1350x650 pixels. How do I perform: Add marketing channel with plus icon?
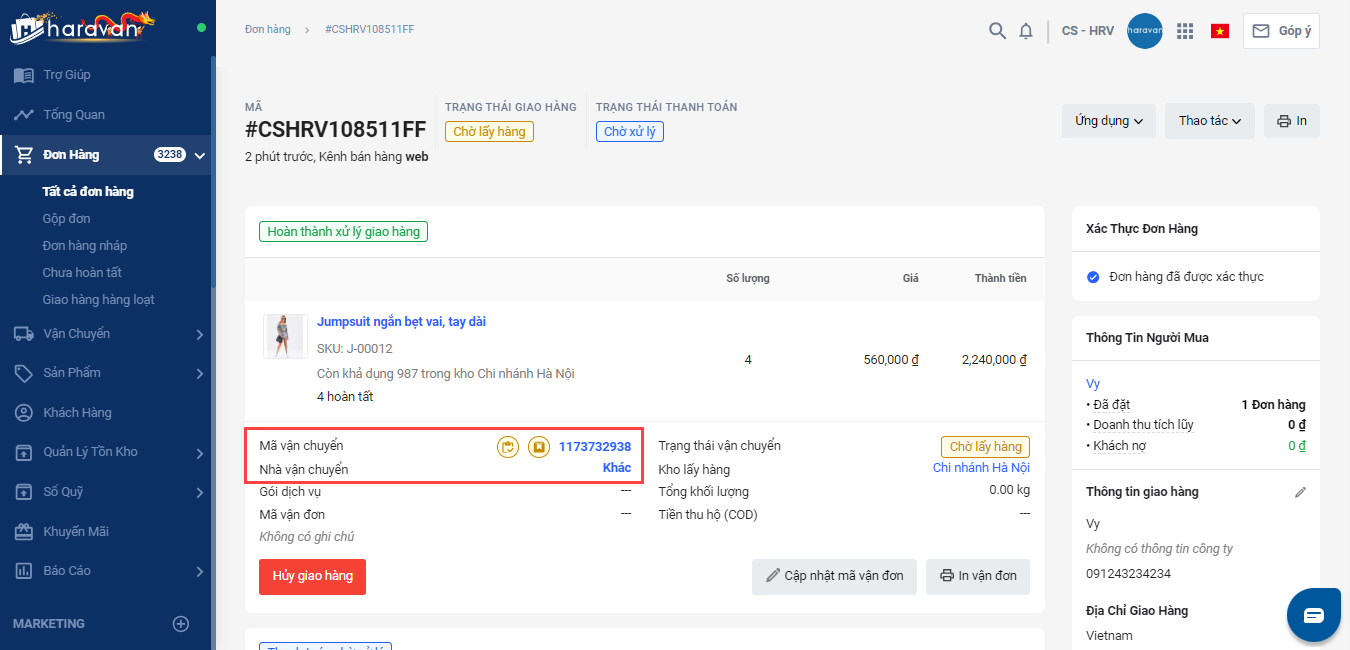point(181,624)
